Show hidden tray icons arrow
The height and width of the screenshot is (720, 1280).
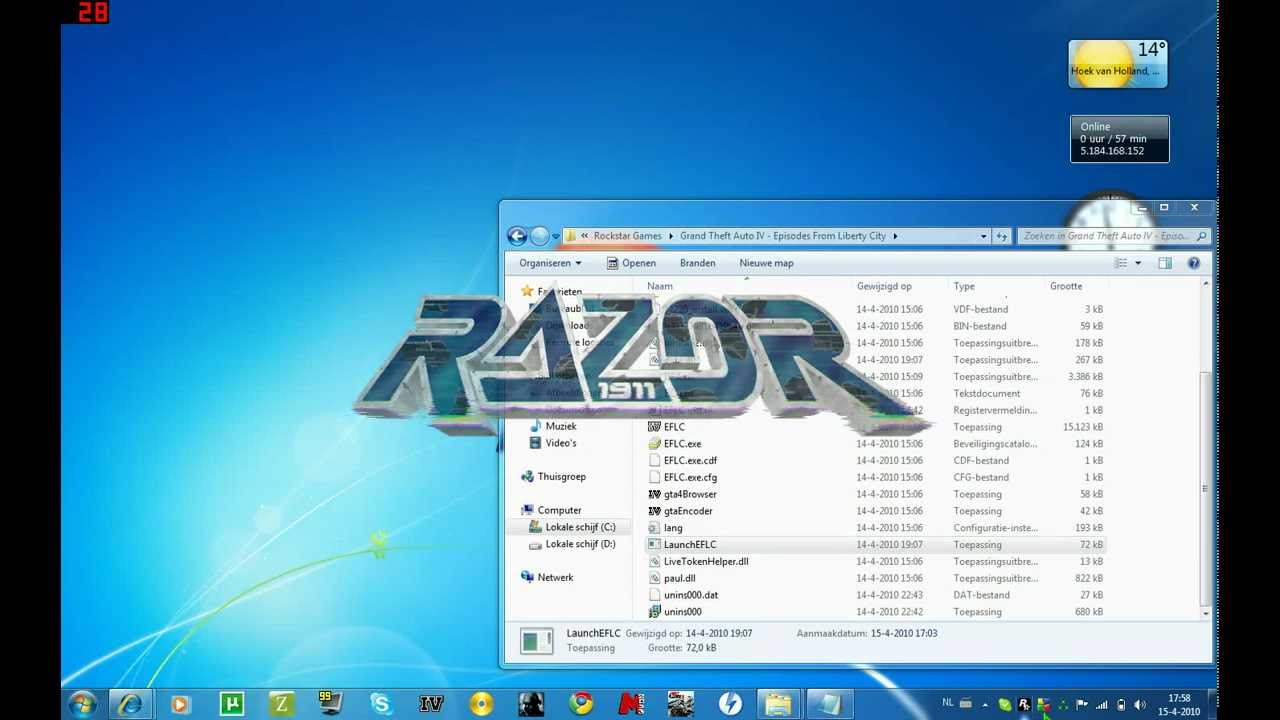coord(985,705)
